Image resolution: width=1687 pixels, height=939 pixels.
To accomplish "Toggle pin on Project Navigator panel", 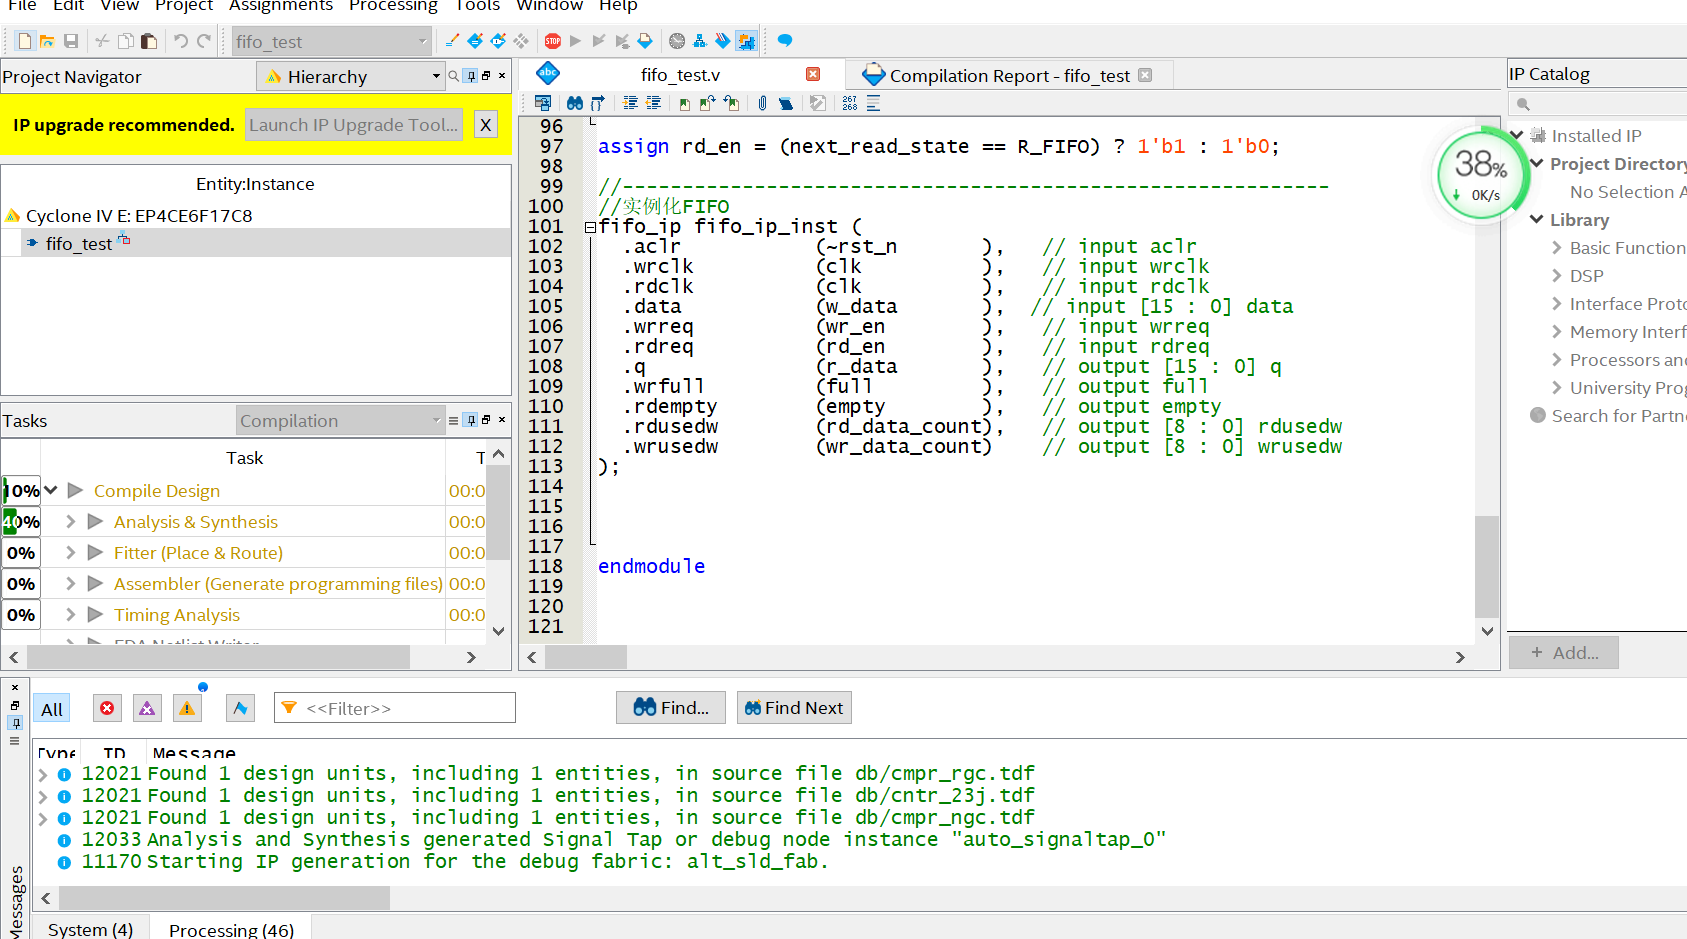I will tap(471, 76).
